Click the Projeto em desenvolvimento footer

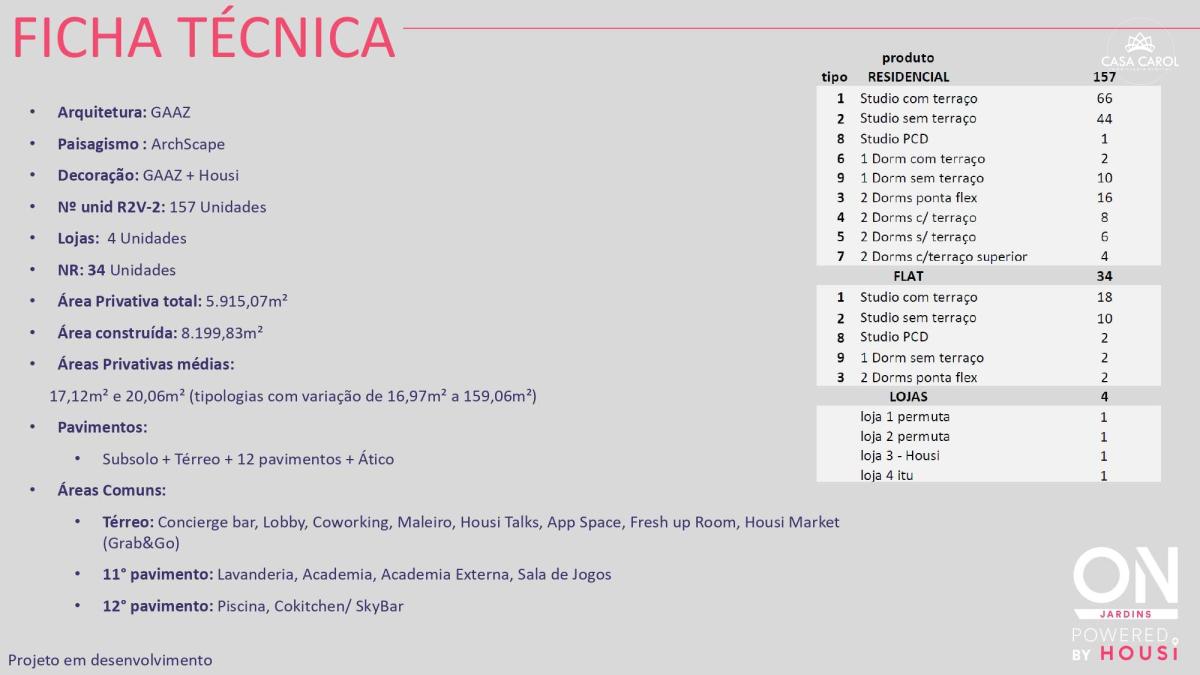tap(110, 660)
